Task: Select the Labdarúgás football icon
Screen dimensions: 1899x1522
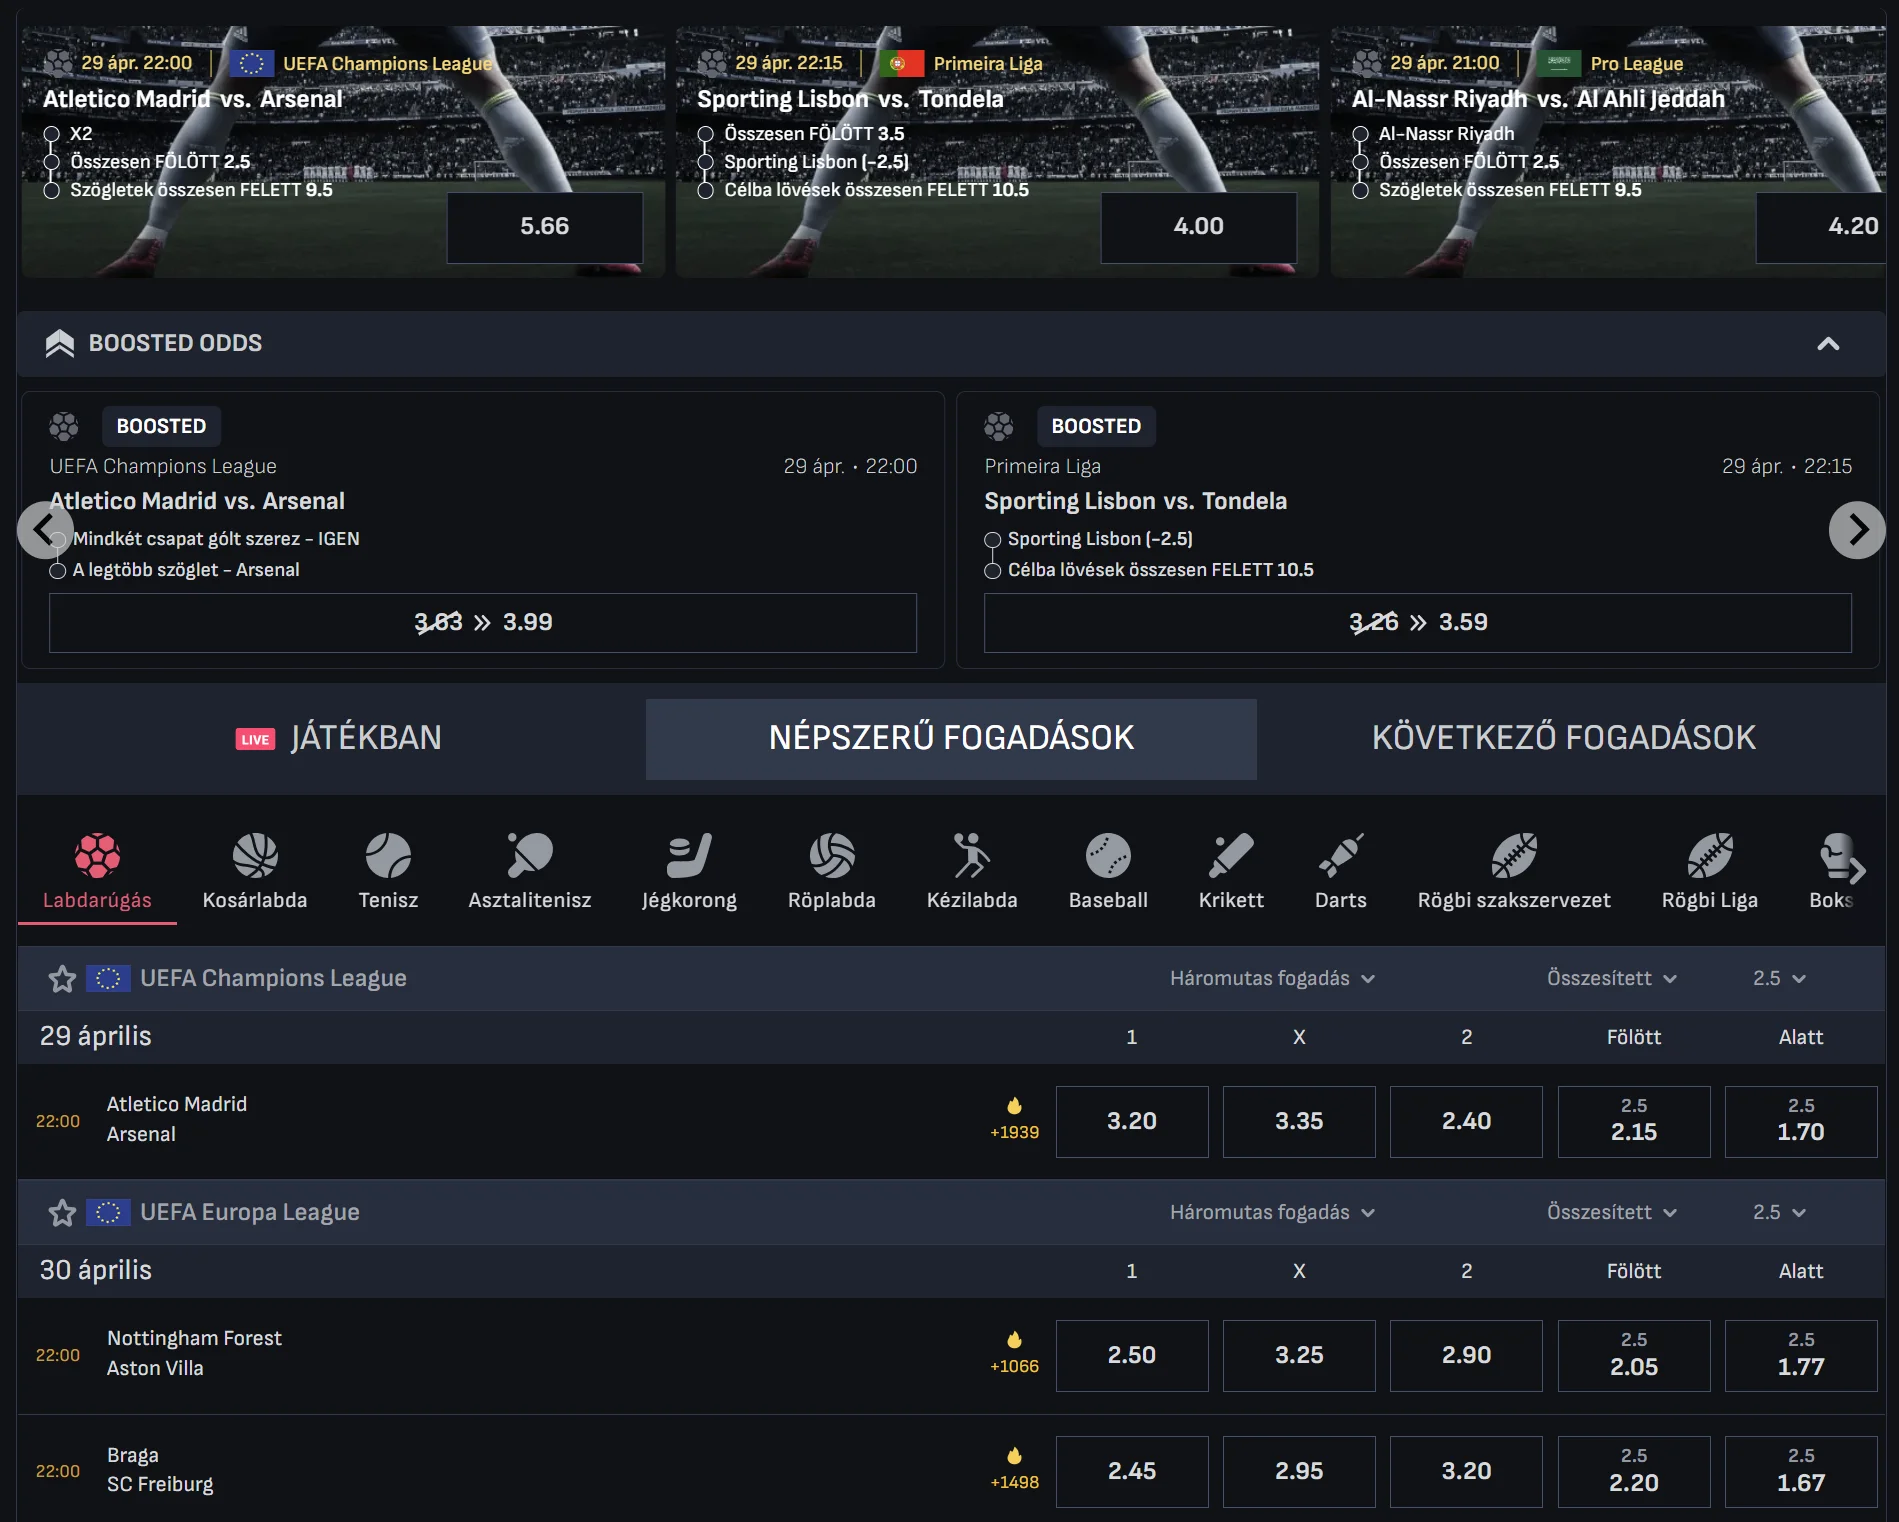Action: click(x=97, y=855)
